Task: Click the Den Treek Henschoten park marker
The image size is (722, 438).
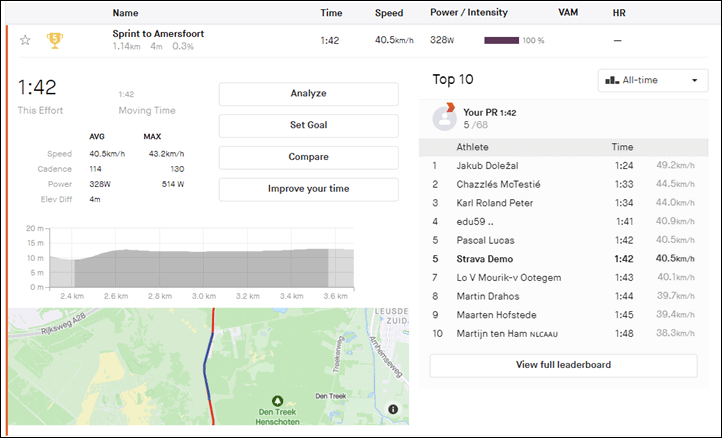Action: [277, 401]
